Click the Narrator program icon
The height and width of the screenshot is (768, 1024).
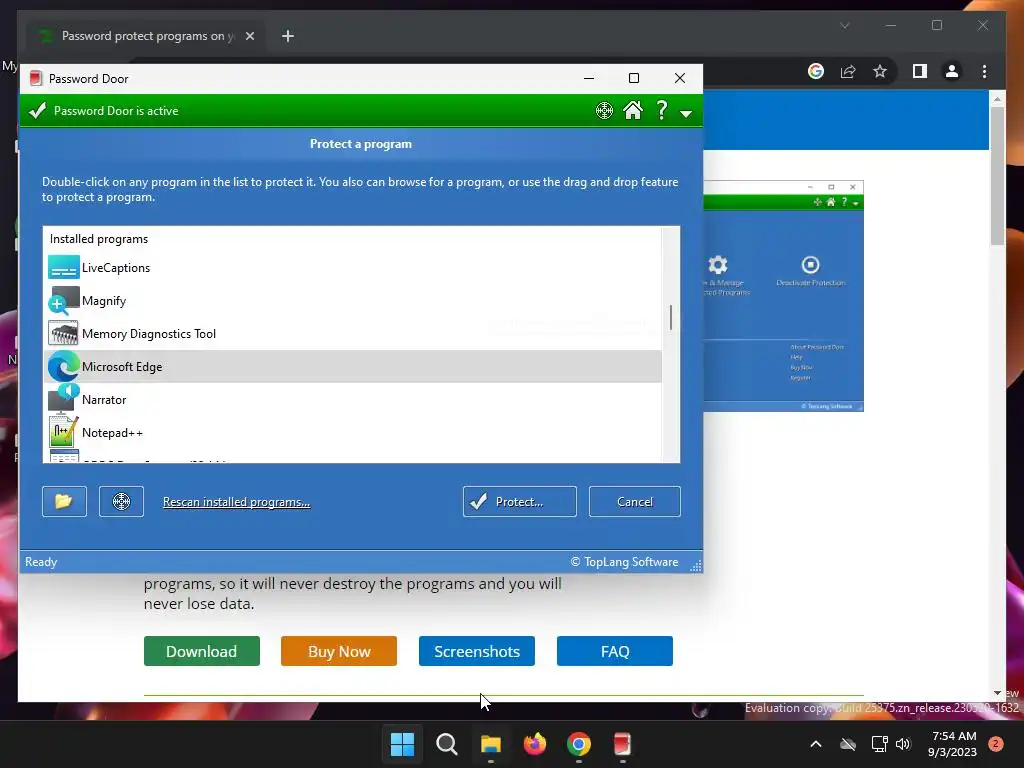[x=63, y=400]
